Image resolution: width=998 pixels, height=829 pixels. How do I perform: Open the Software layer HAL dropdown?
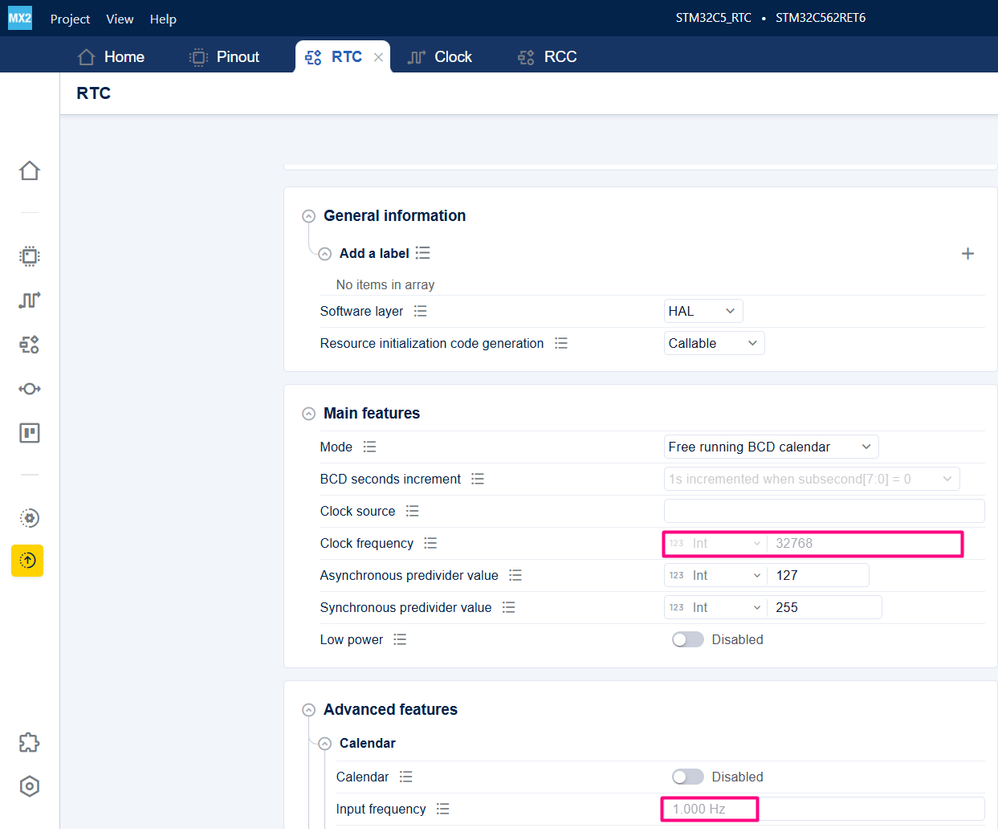click(703, 311)
